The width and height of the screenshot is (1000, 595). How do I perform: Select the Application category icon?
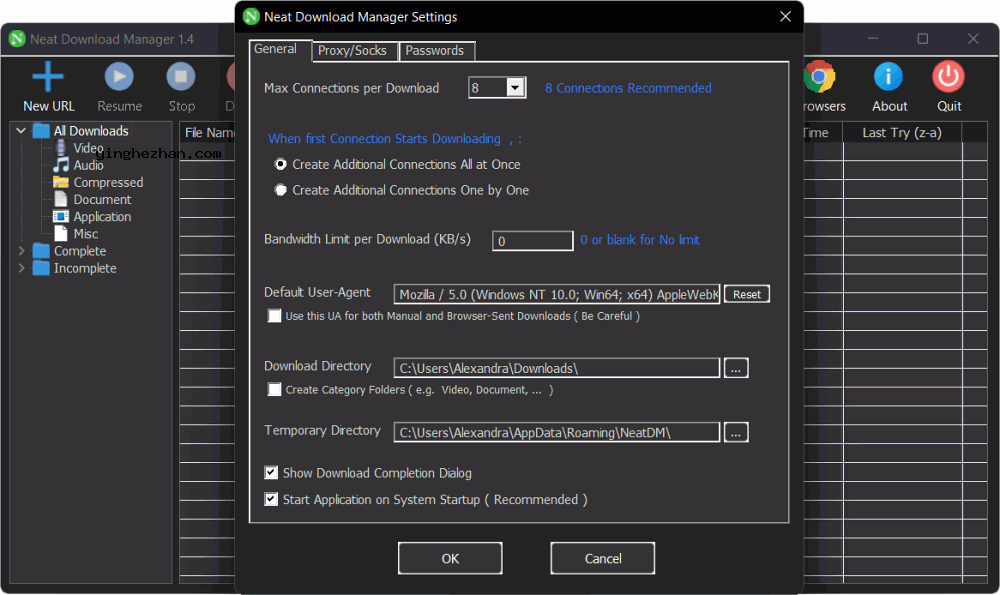pyautogui.click(x=61, y=216)
